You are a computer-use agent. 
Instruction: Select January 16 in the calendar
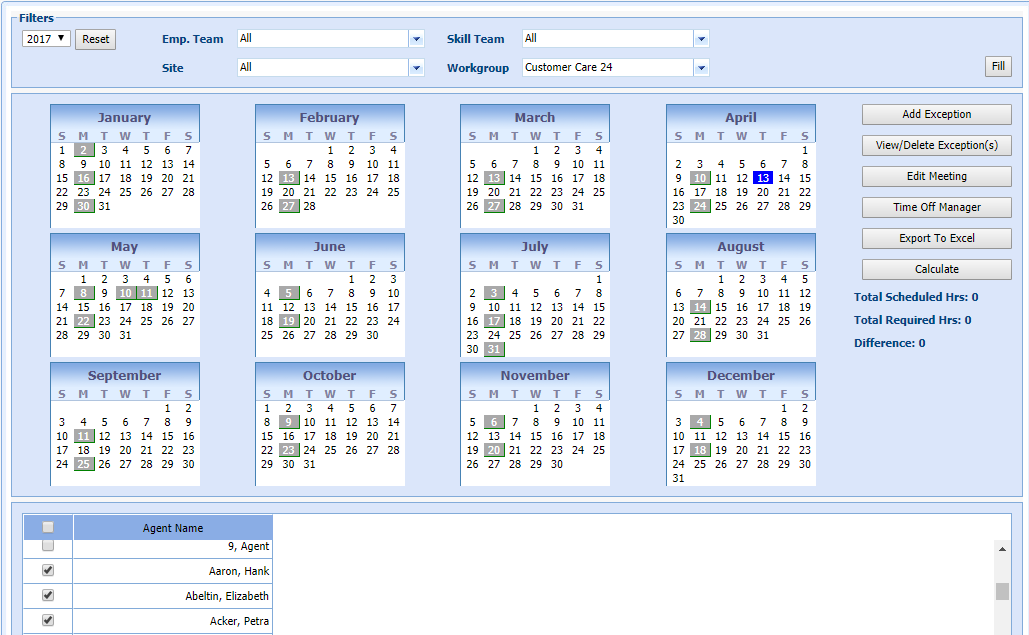[83, 178]
